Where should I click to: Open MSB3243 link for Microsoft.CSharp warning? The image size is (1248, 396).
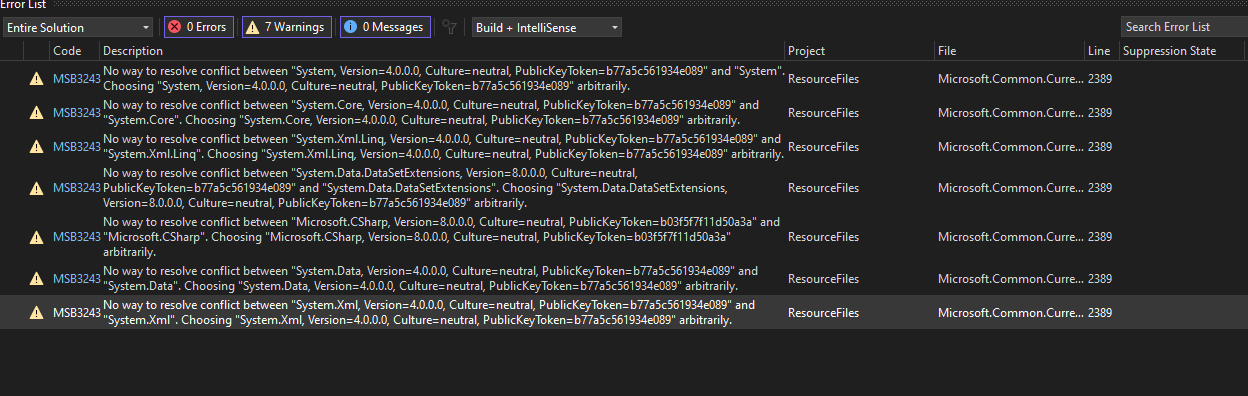pos(77,237)
